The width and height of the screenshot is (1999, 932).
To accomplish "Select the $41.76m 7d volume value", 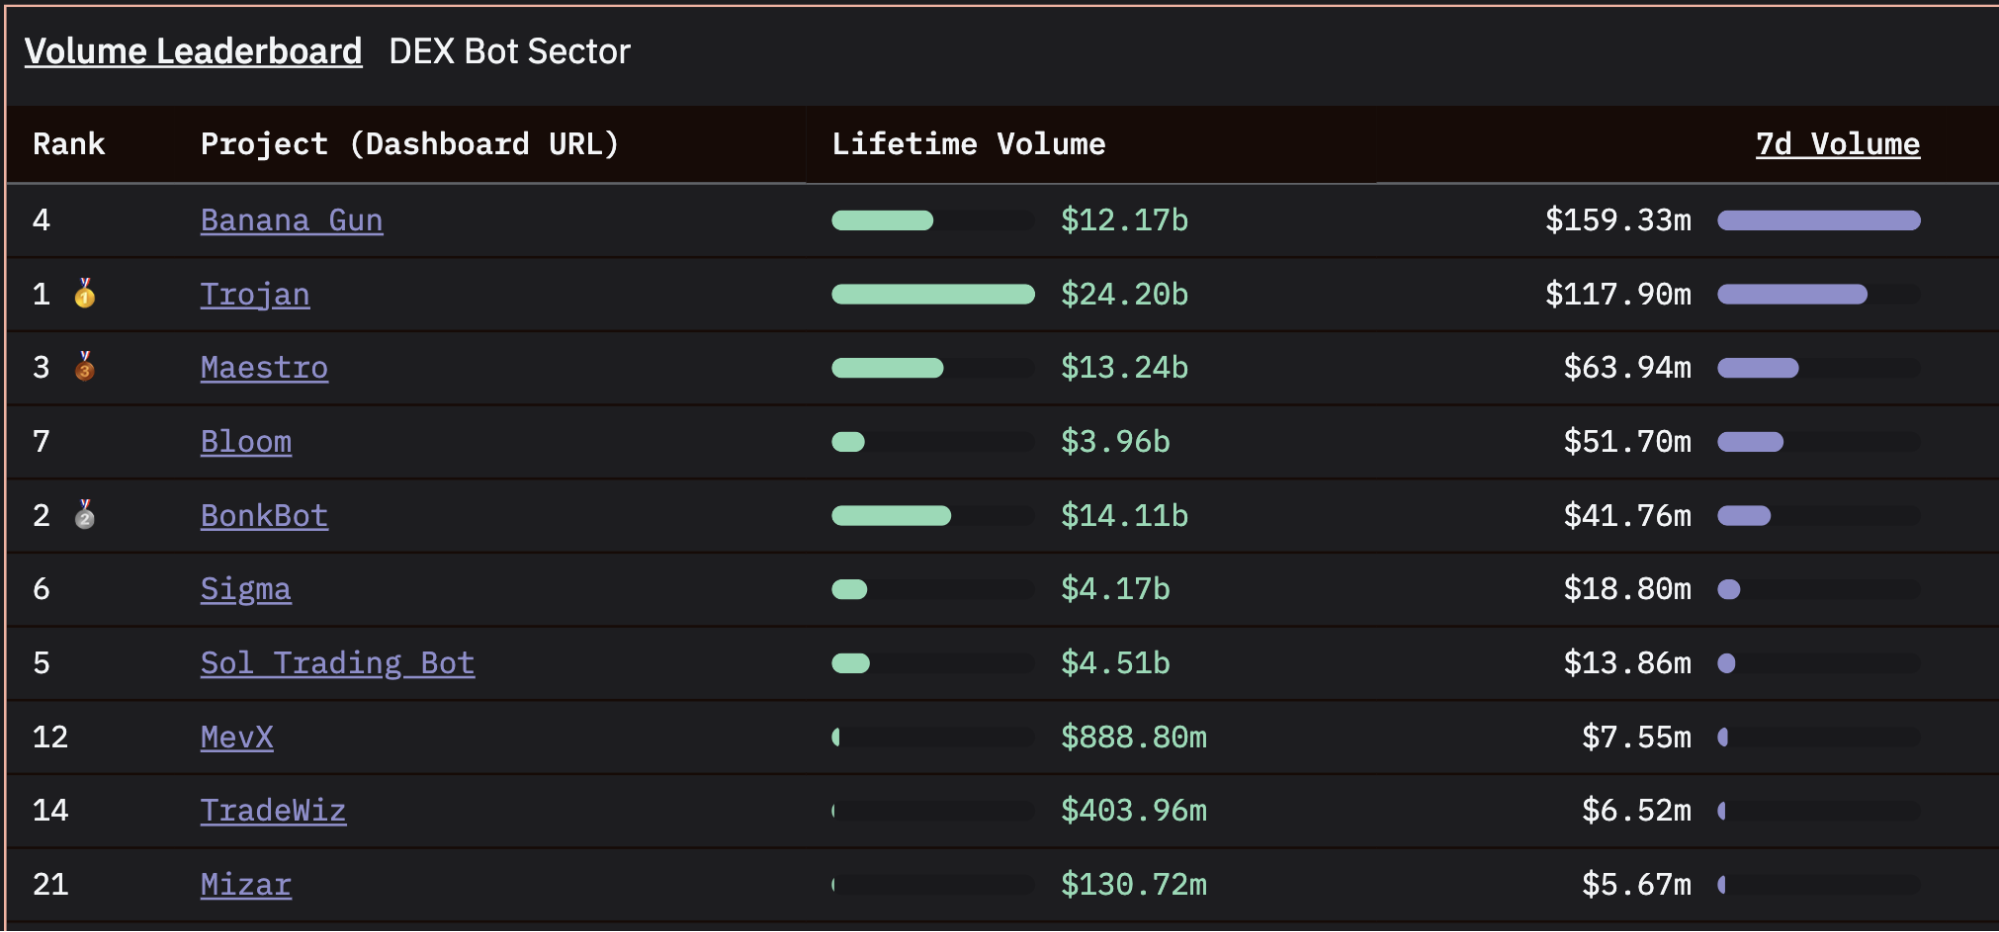I will (x=1628, y=515).
